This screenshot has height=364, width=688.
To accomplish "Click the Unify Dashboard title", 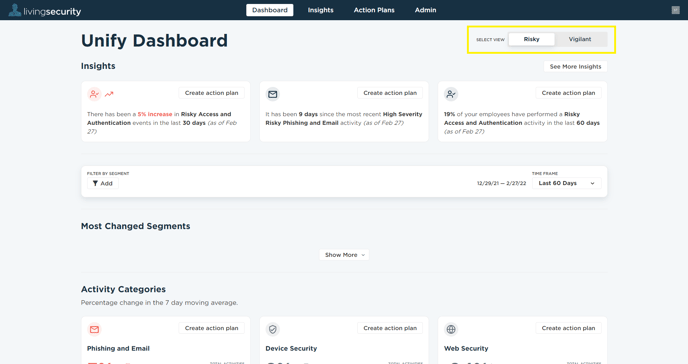I will click(x=154, y=41).
